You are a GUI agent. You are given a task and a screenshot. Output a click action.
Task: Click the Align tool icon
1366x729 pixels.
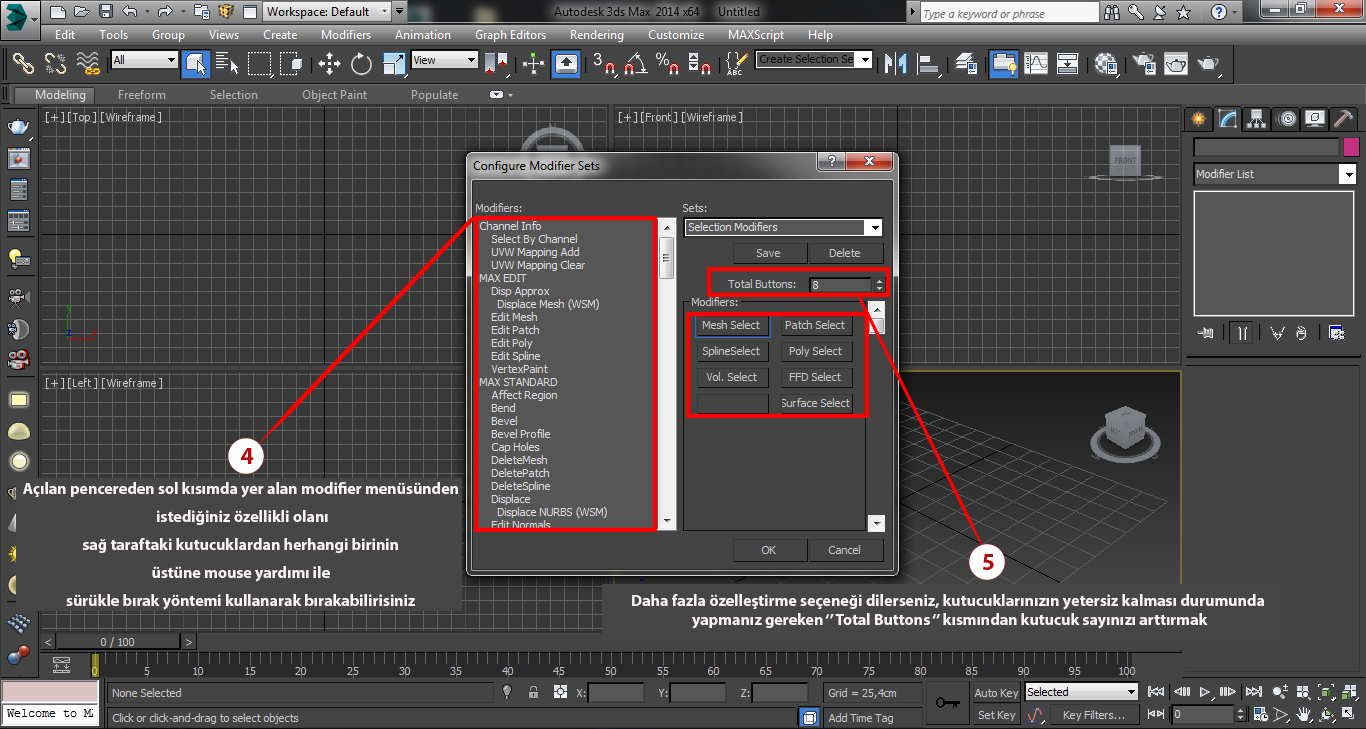(x=929, y=63)
